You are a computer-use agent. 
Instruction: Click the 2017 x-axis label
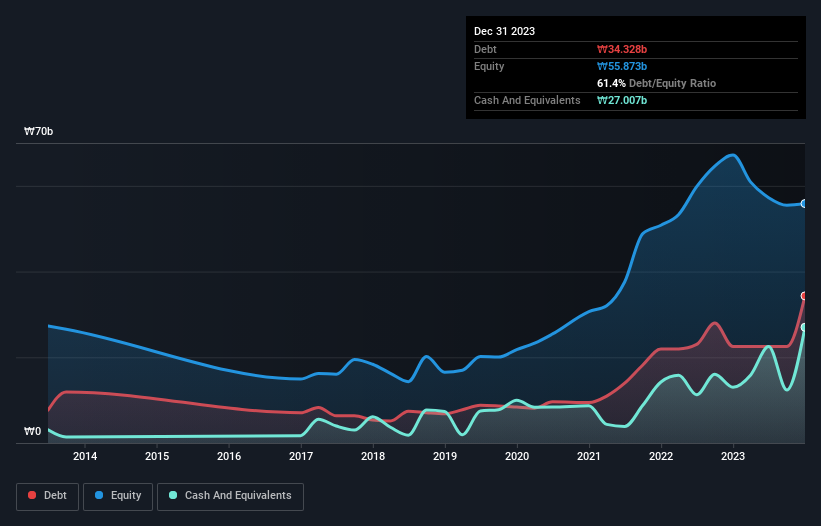coord(301,456)
